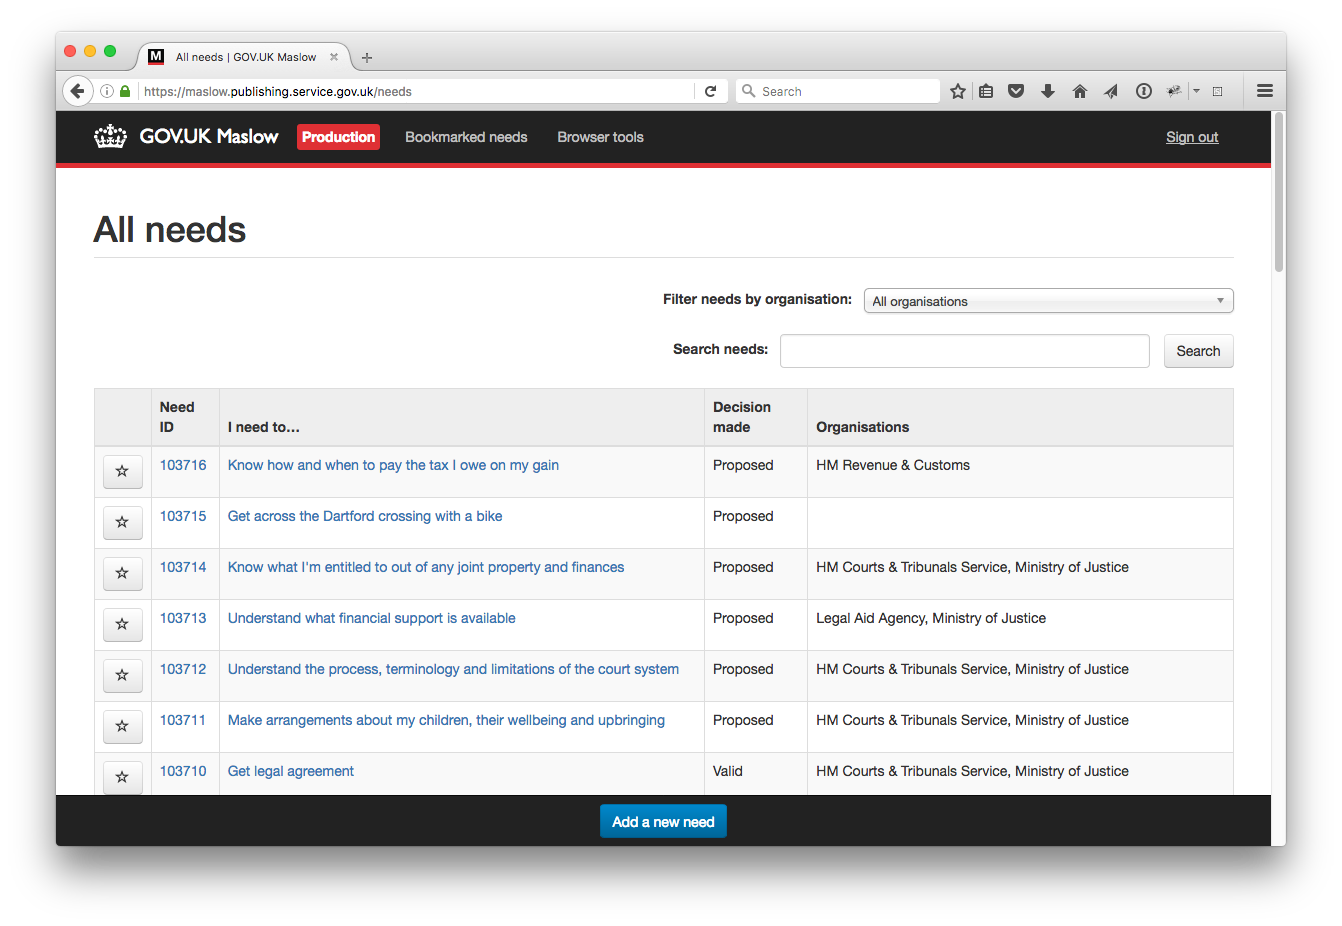Select the All needs browser tab
The height and width of the screenshot is (926, 1342).
click(x=244, y=57)
